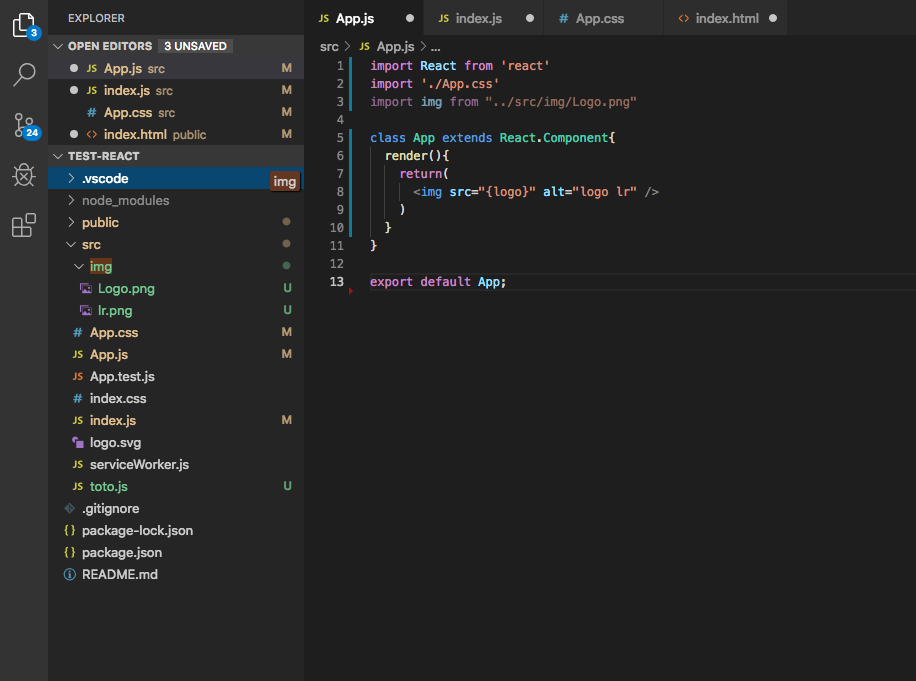
Task: Click the JS icon of App.js in src folder
Action: tap(78, 355)
